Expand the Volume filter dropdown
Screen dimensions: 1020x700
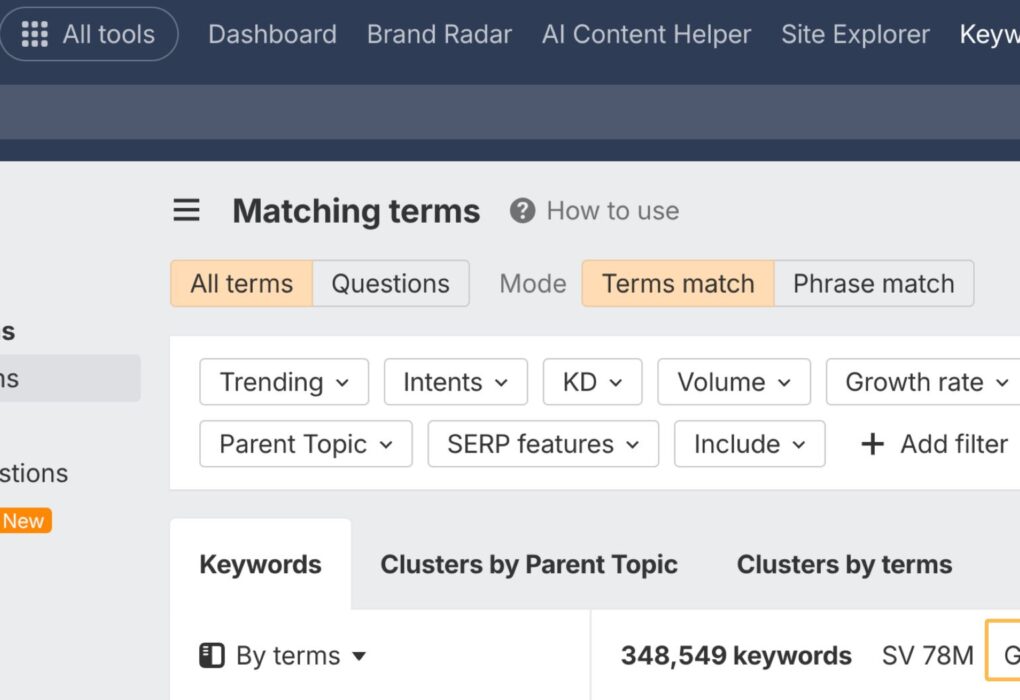pyautogui.click(x=733, y=382)
